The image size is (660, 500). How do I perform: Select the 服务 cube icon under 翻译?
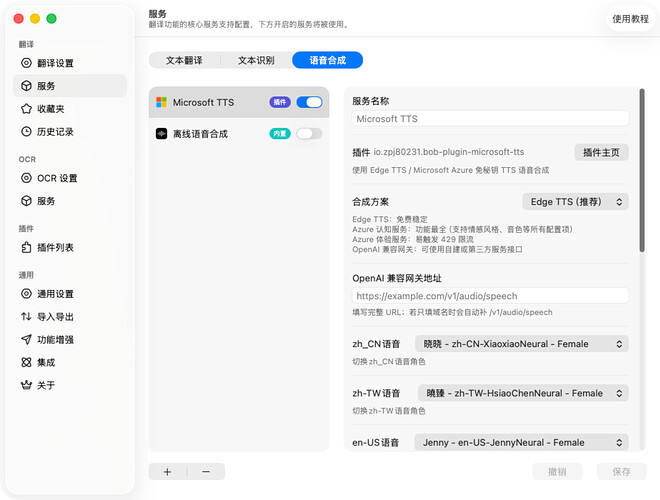coord(26,86)
